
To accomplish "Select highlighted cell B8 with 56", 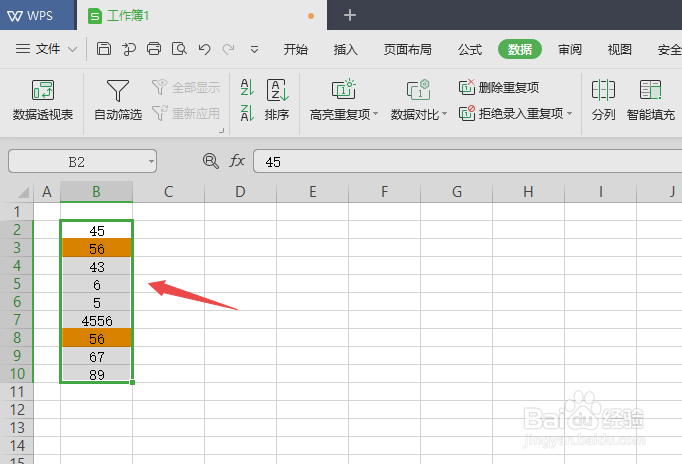I will click(x=97, y=338).
